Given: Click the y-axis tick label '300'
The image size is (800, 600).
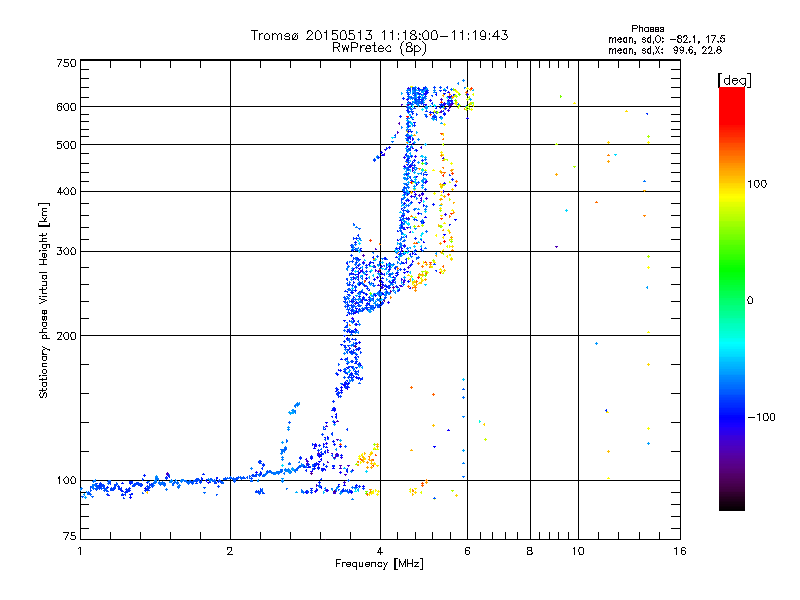Looking at the screenshot, I should click(66, 251).
